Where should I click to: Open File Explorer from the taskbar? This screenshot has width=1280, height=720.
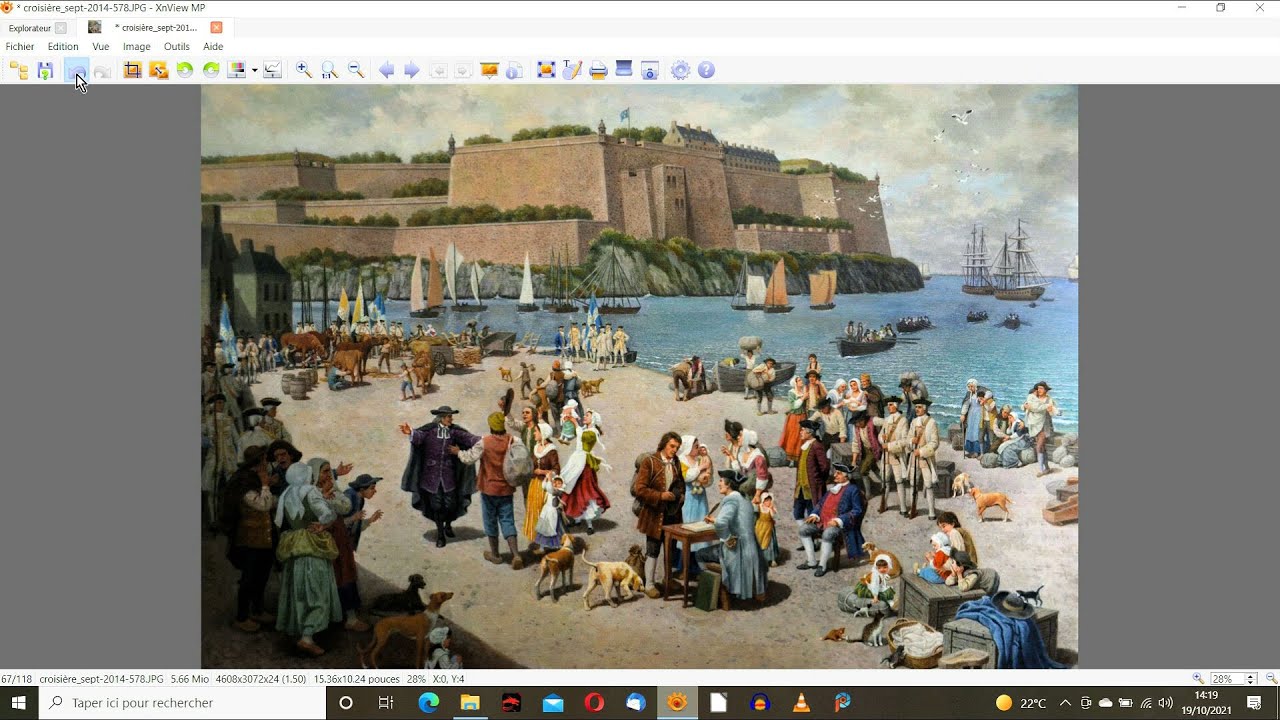[x=470, y=703]
